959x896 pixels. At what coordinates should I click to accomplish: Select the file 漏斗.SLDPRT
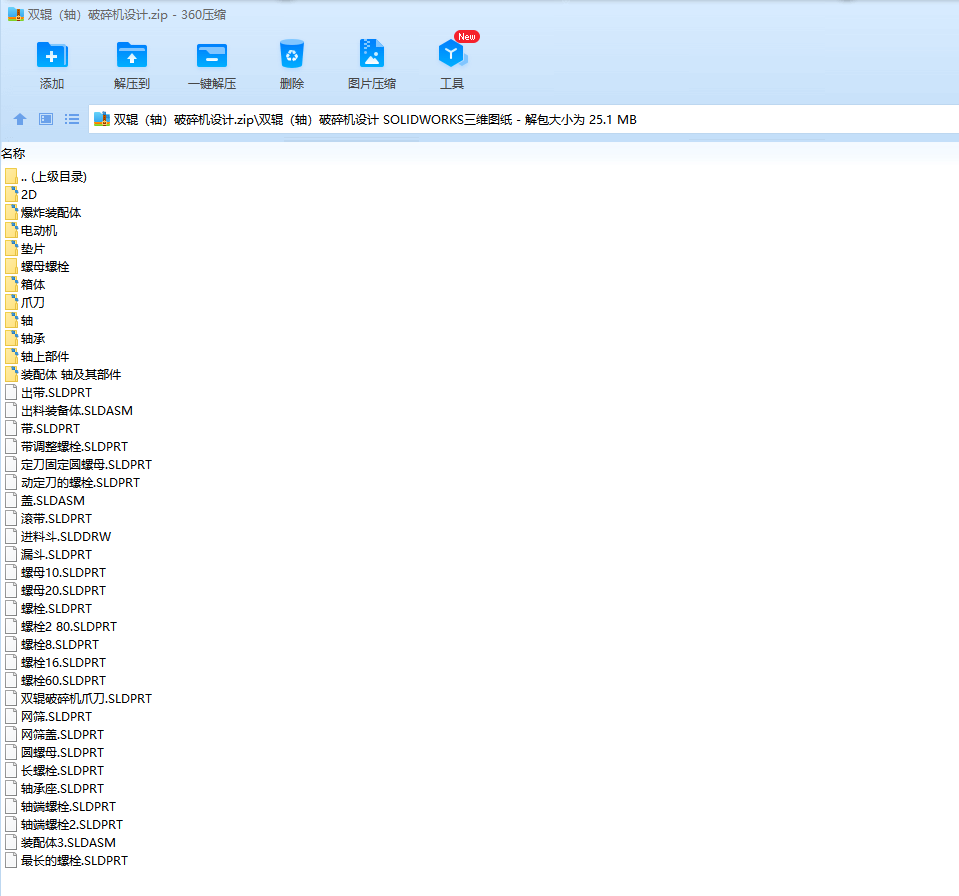(x=48, y=555)
